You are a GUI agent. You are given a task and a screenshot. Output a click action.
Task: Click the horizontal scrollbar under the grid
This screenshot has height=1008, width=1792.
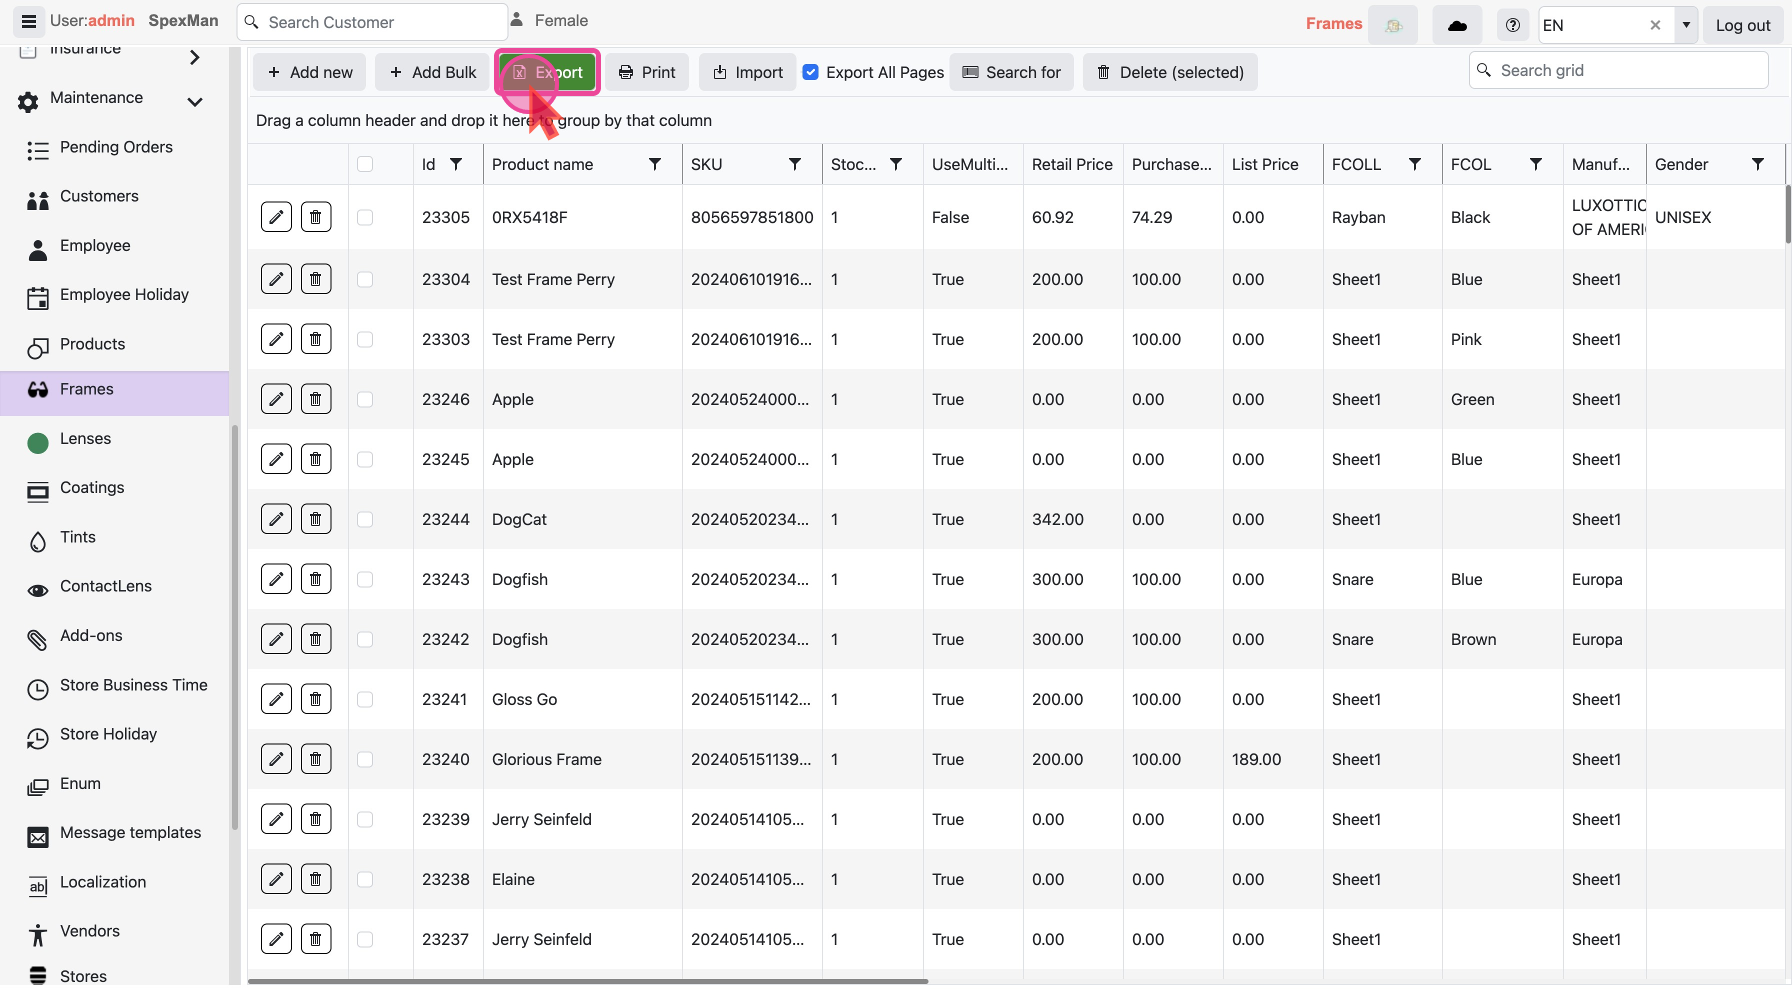coord(588,981)
